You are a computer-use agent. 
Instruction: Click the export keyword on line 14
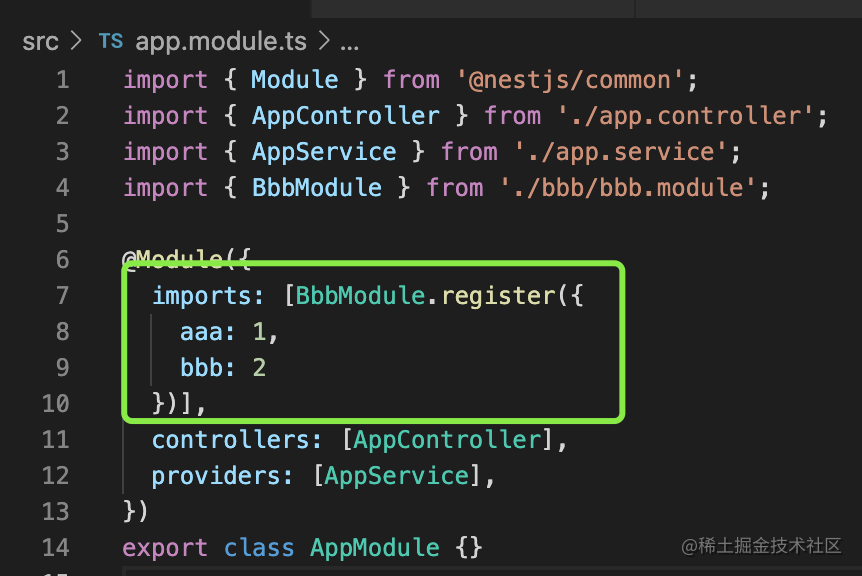165,548
